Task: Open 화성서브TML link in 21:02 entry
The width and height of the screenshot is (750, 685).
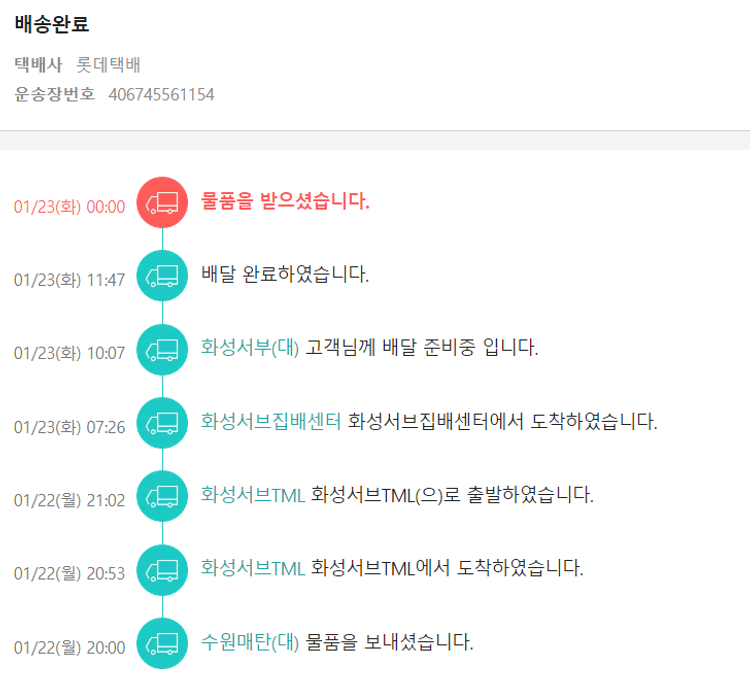Action: click(x=253, y=494)
